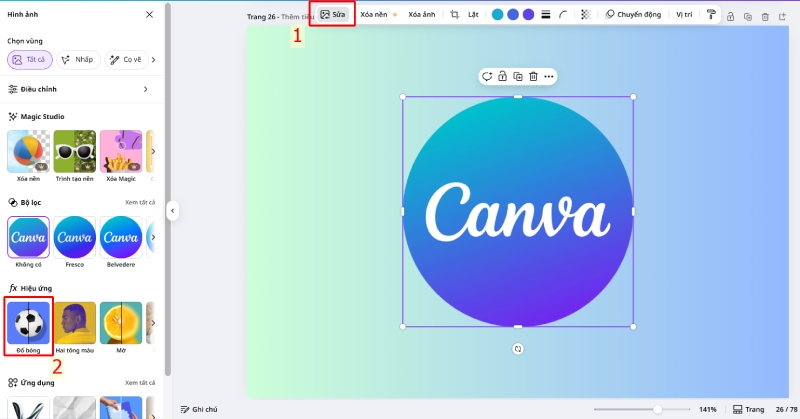Image resolution: width=800 pixels, height=419 pixels.
Task: Click Xóa ảnh in the toolbar
Action: tap(421, 14)
